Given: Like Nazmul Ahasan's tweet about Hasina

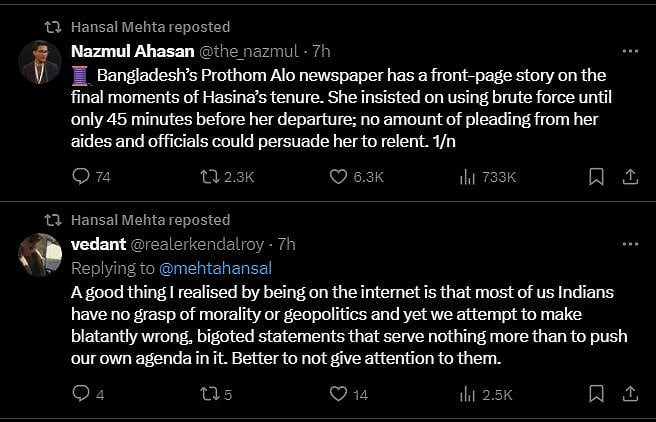Looking at the screenshot, I should pyautogui.click(x=339, y=177).
